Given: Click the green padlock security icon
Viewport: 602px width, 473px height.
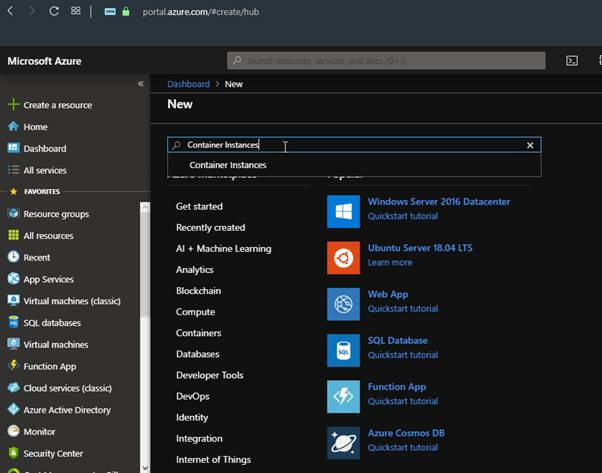Looking at the screenshot, I should point(126,12).
